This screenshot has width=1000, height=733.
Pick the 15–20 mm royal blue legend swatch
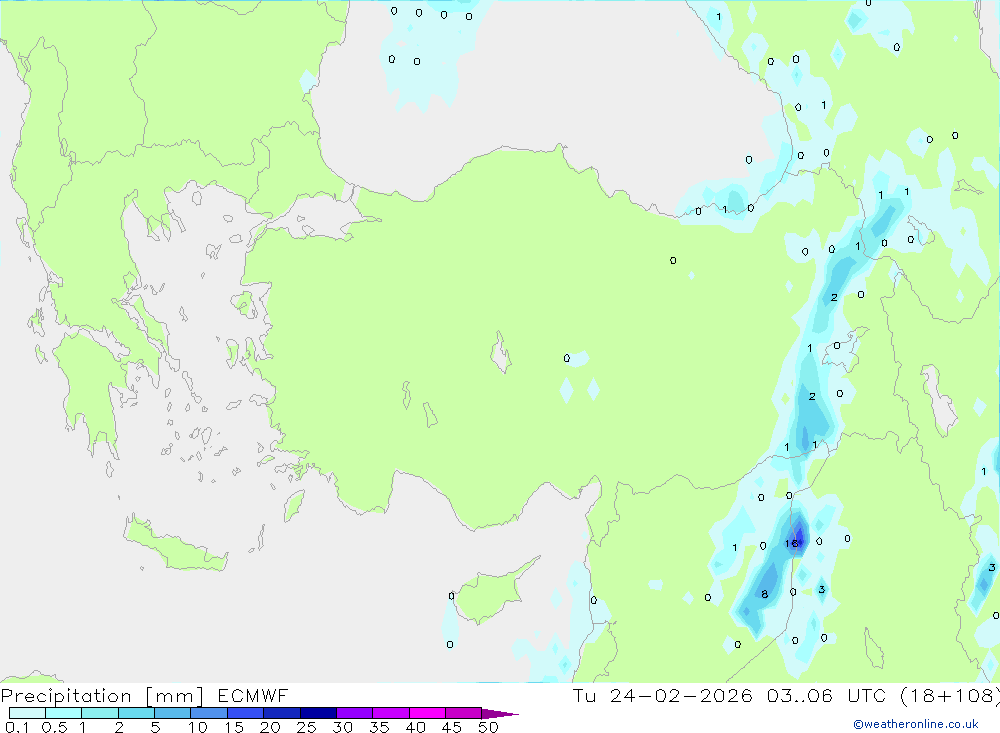coord(246,713)
